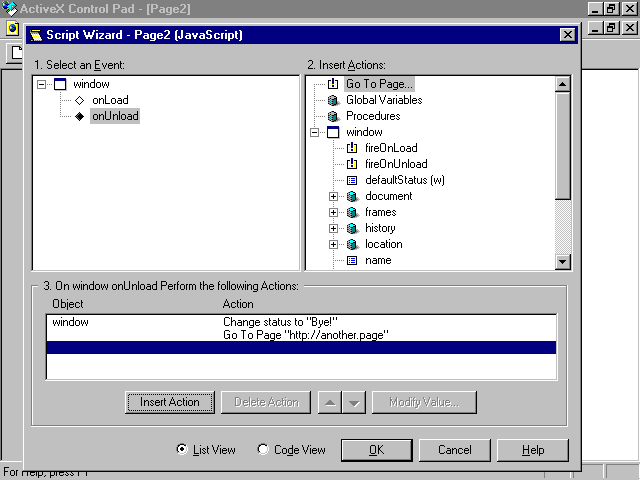640x480 pixels.
Task: Collapse the window node in events tree
Action: (x=41, y=84)
